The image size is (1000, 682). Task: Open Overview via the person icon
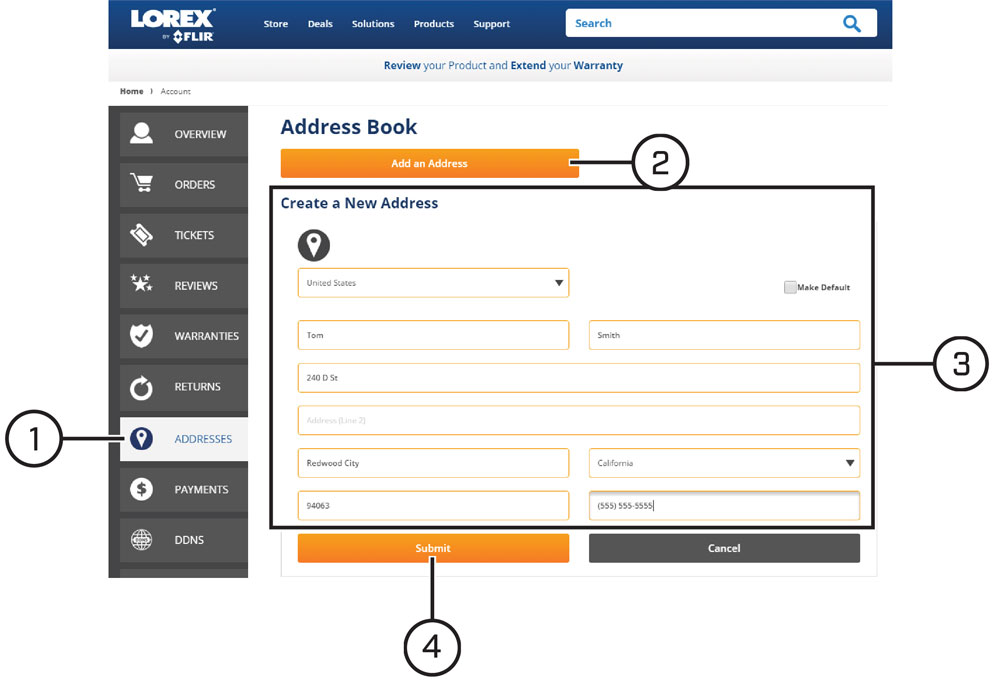(x=141, y=133)
